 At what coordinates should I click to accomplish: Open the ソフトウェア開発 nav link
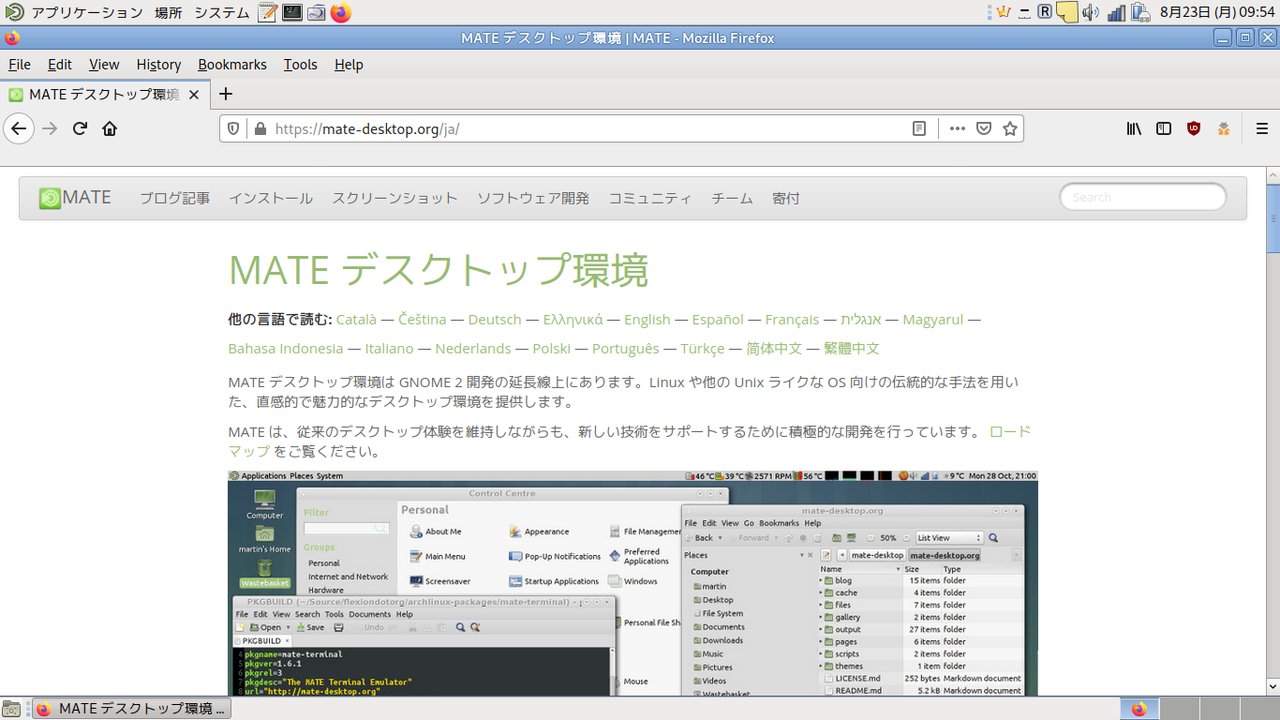coord(533,198)
